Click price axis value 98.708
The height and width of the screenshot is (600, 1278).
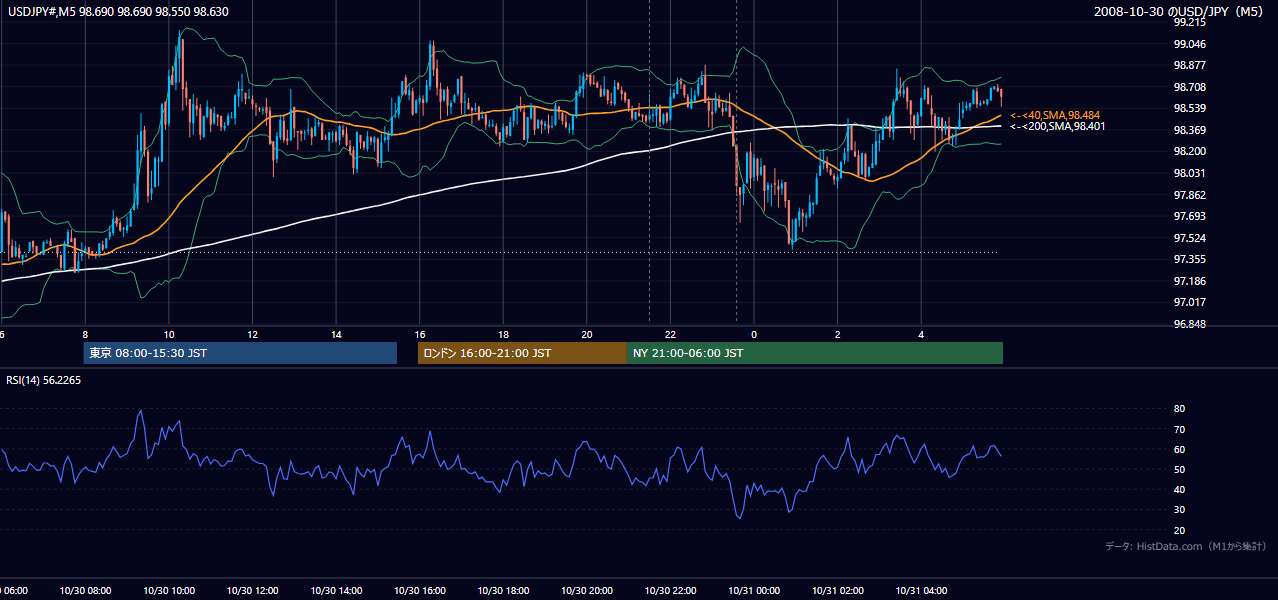click(x=1189, y=87)
